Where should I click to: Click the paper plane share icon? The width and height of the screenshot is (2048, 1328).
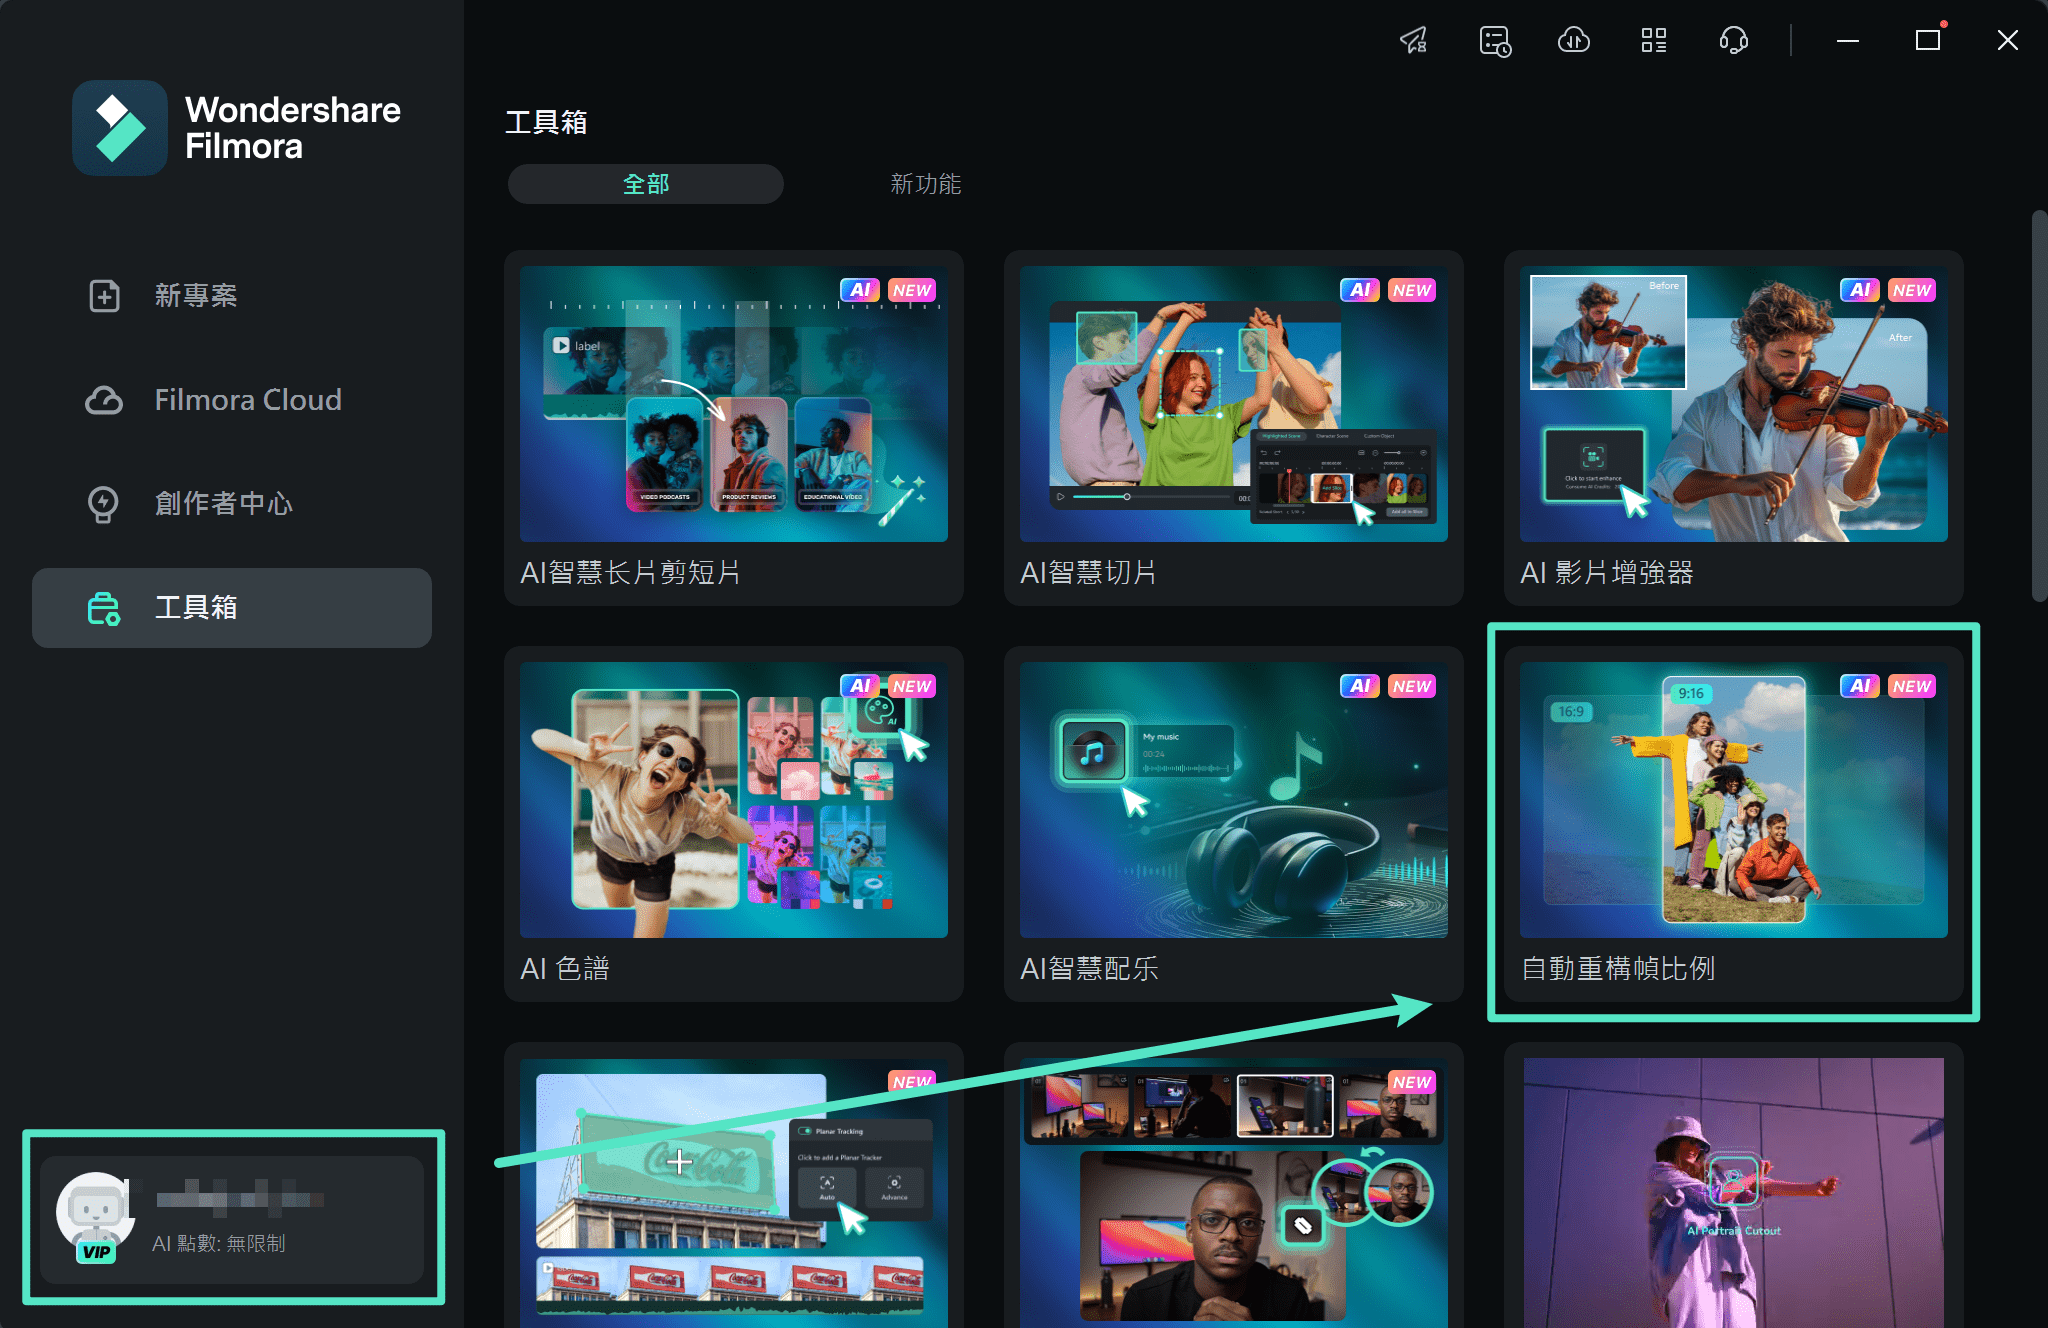[x=1414, y=40]
